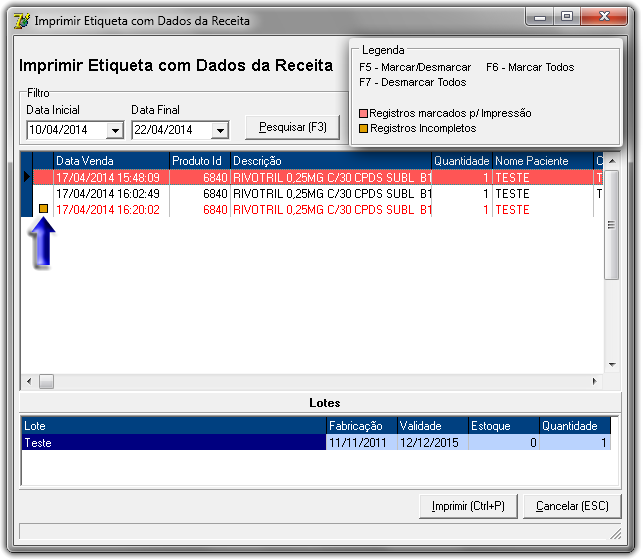This screenshot has width=643, height=559.
Task: Click the Pesquisar (F3) button
Action: 292,127
